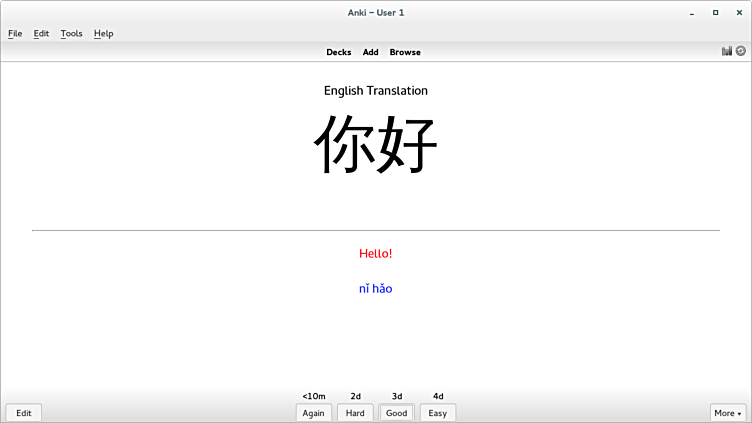Click Add to create a new card
The image size is (752, 423).
pos(370,52)
